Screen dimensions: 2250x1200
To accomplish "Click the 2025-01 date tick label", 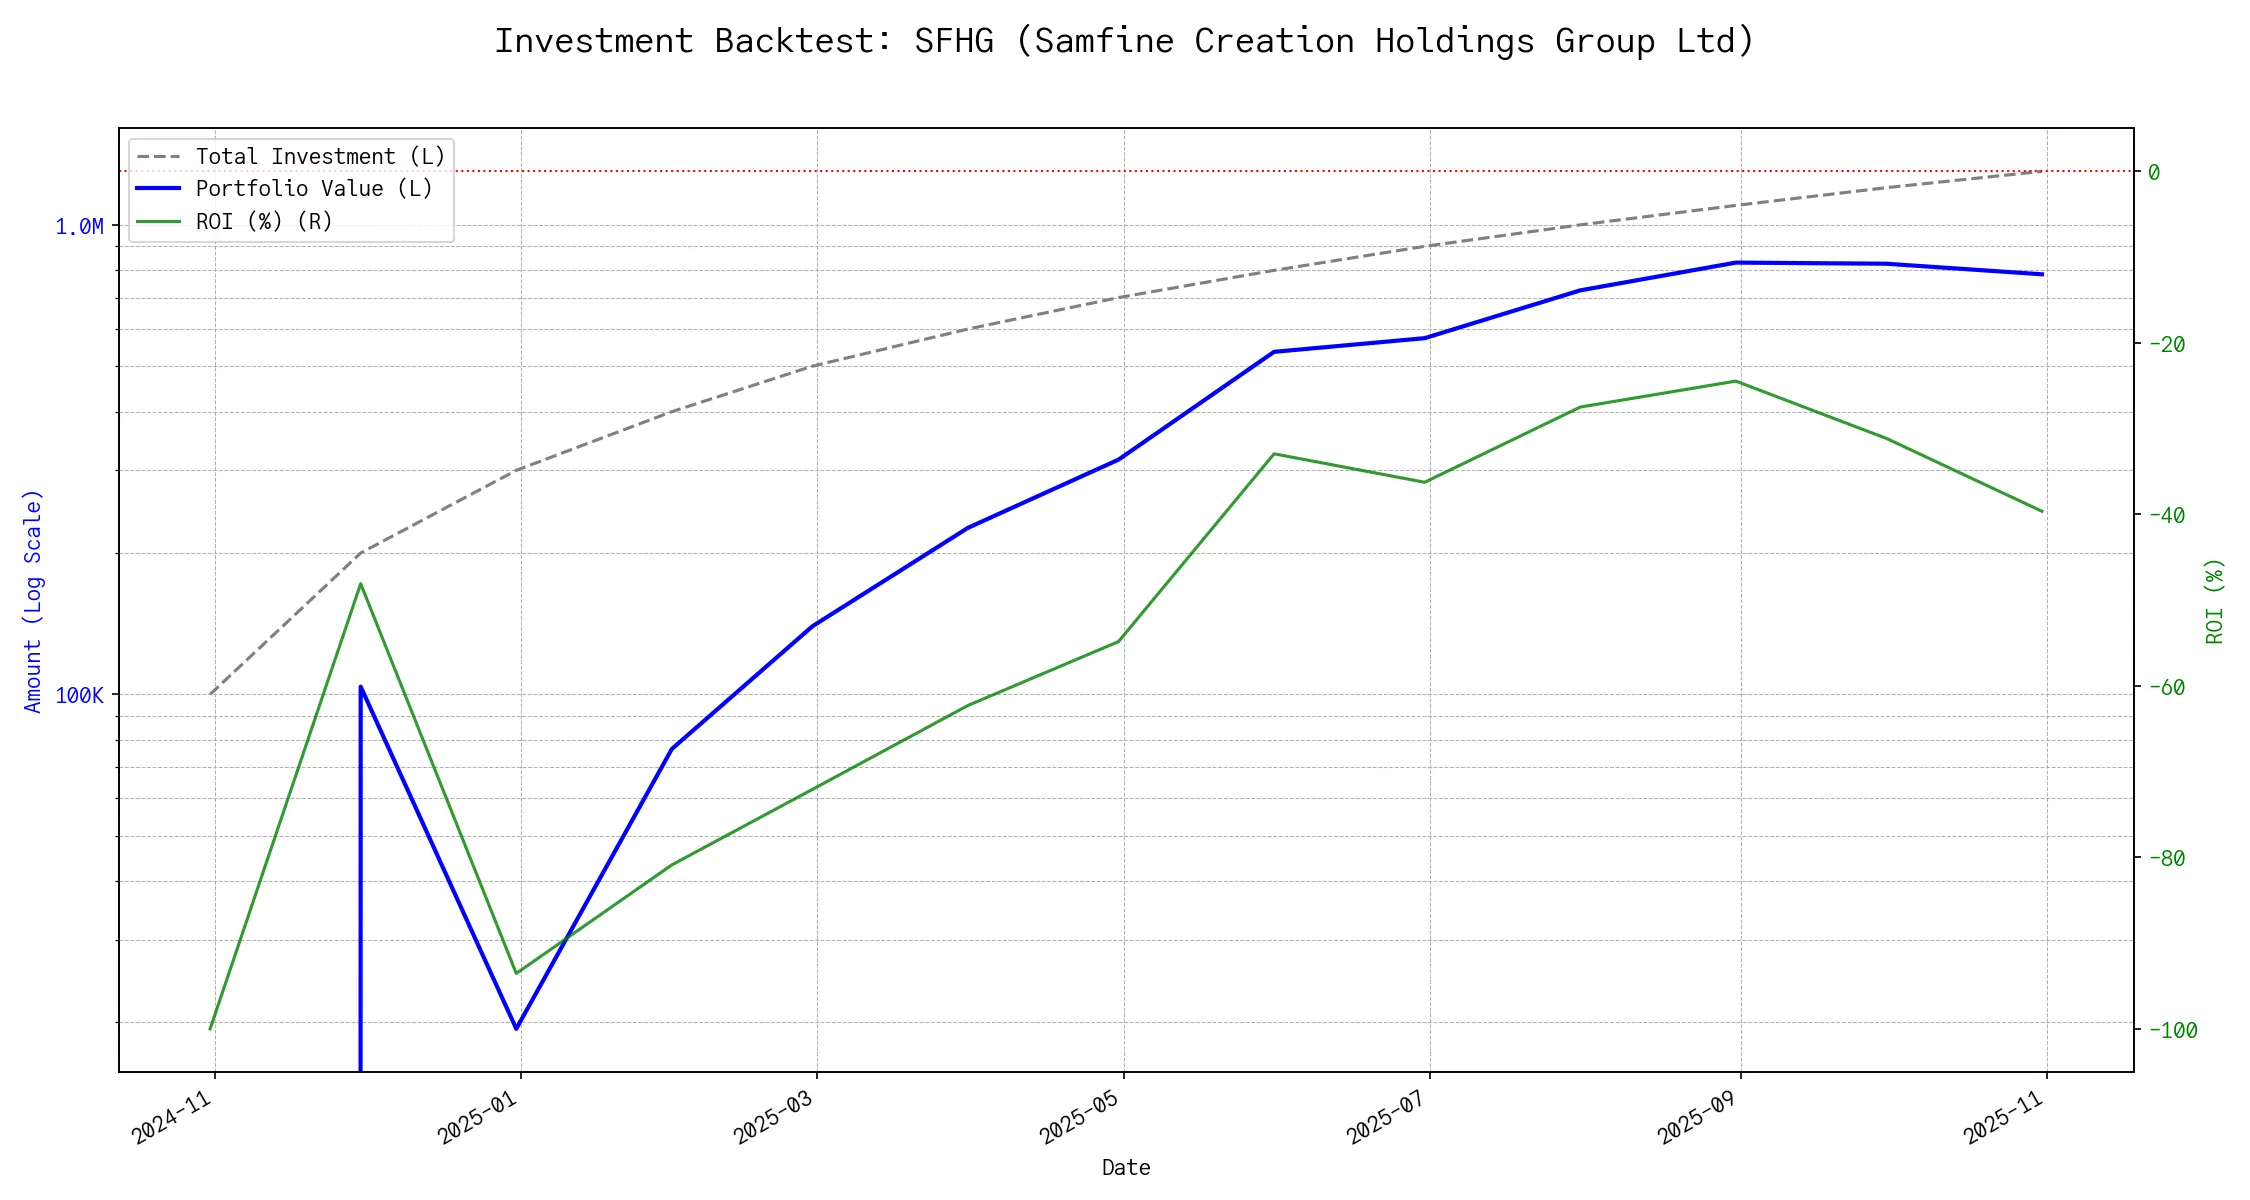I will pyautogui.click(x=479, y=1118).
